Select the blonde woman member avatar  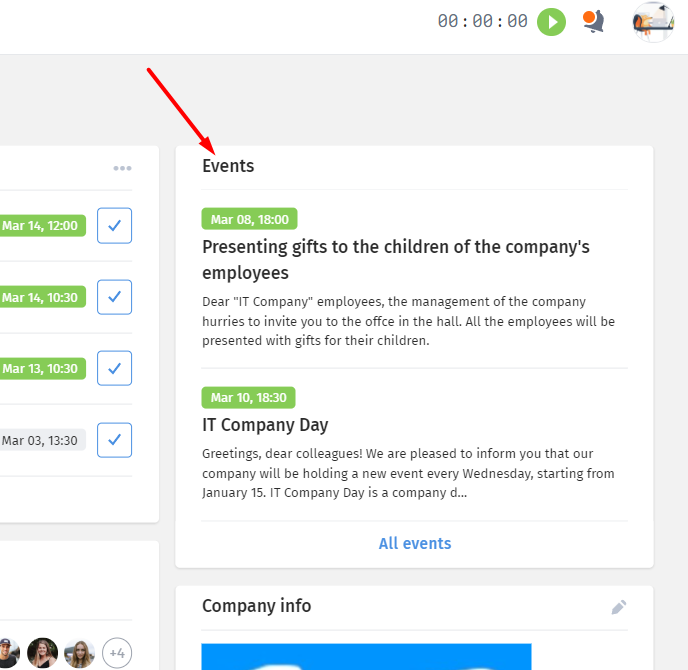coord(79,653)
